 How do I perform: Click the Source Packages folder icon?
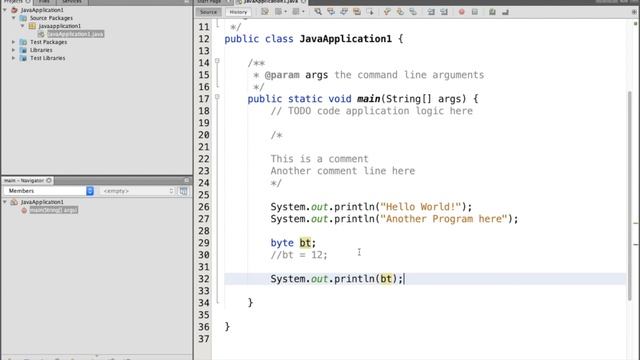(23, 18)
